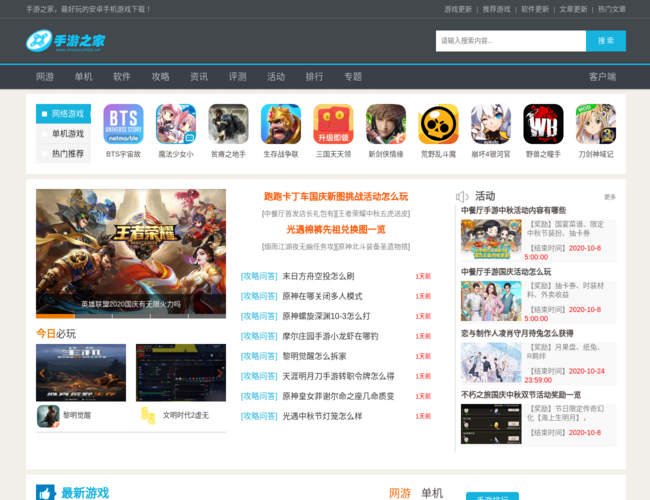This screenshot has width=650, height=500.
Task: Click the speaker icon beside 活动 heading
Action: point(462,197)
